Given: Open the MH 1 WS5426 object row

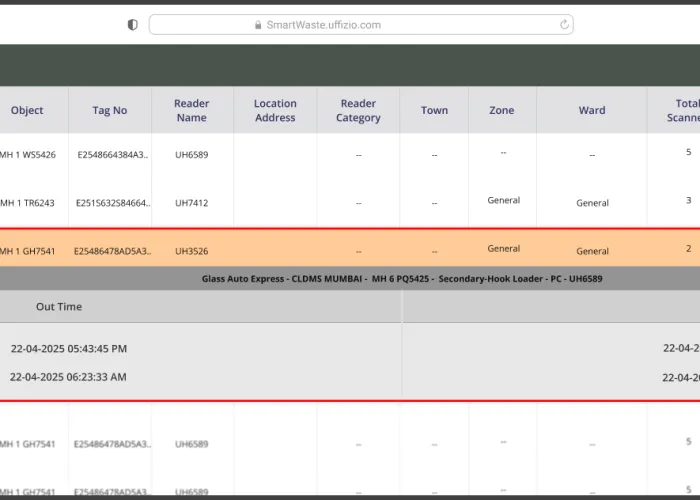Looking at the screenshot, I should pyautogui.click(x=28, y=154).
